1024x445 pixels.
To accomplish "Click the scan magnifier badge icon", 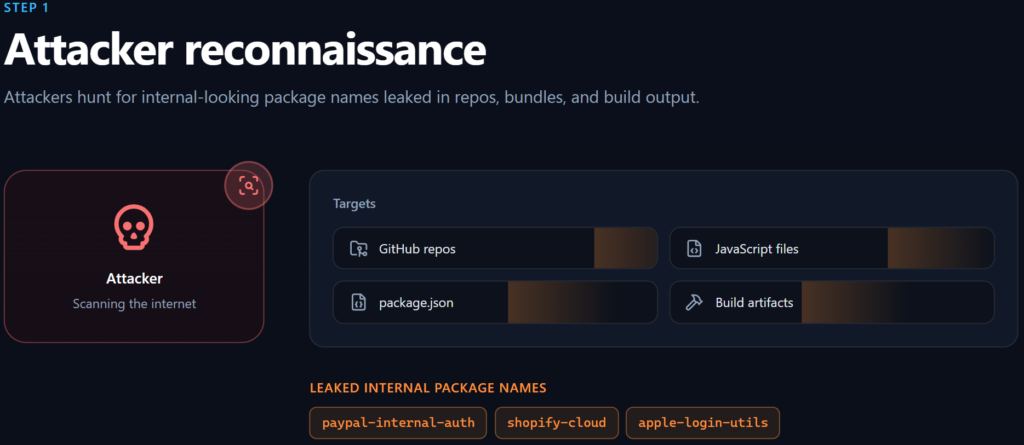I will 248,185.
